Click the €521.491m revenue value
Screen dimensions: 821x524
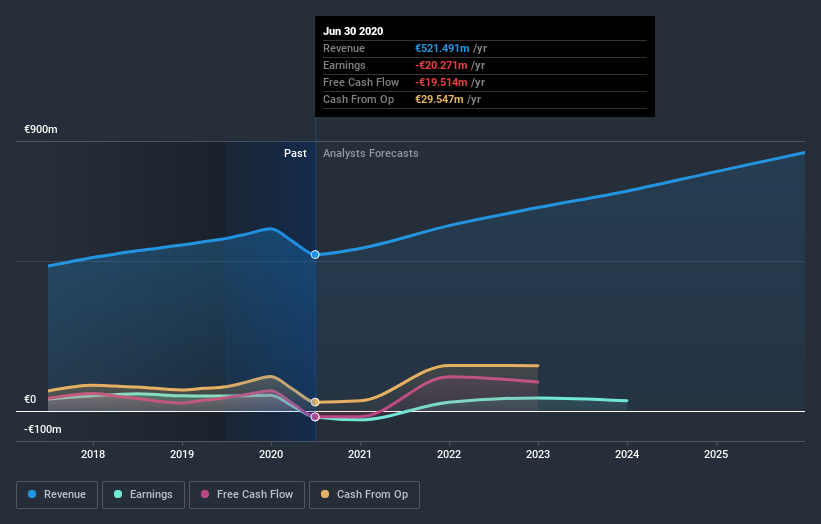(x=442, y=48)
